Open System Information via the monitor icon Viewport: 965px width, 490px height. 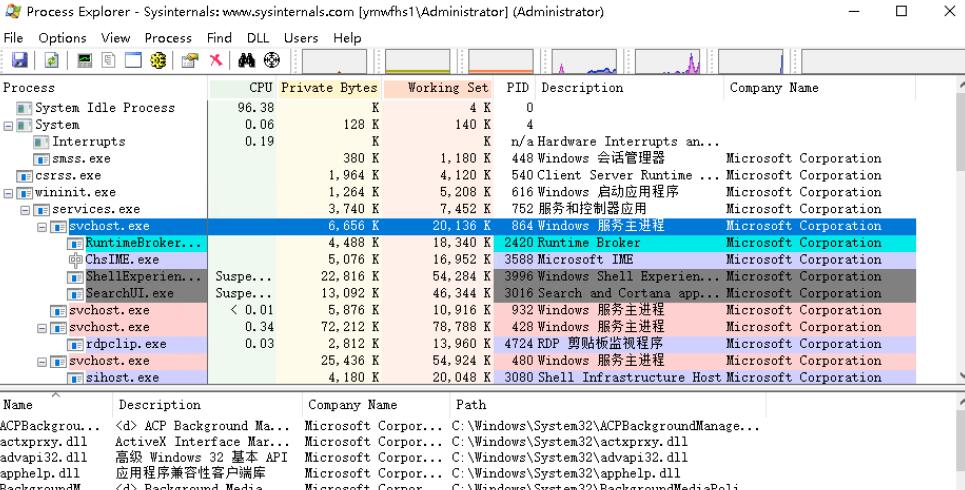pyautogui.click(x=84, y=60)
